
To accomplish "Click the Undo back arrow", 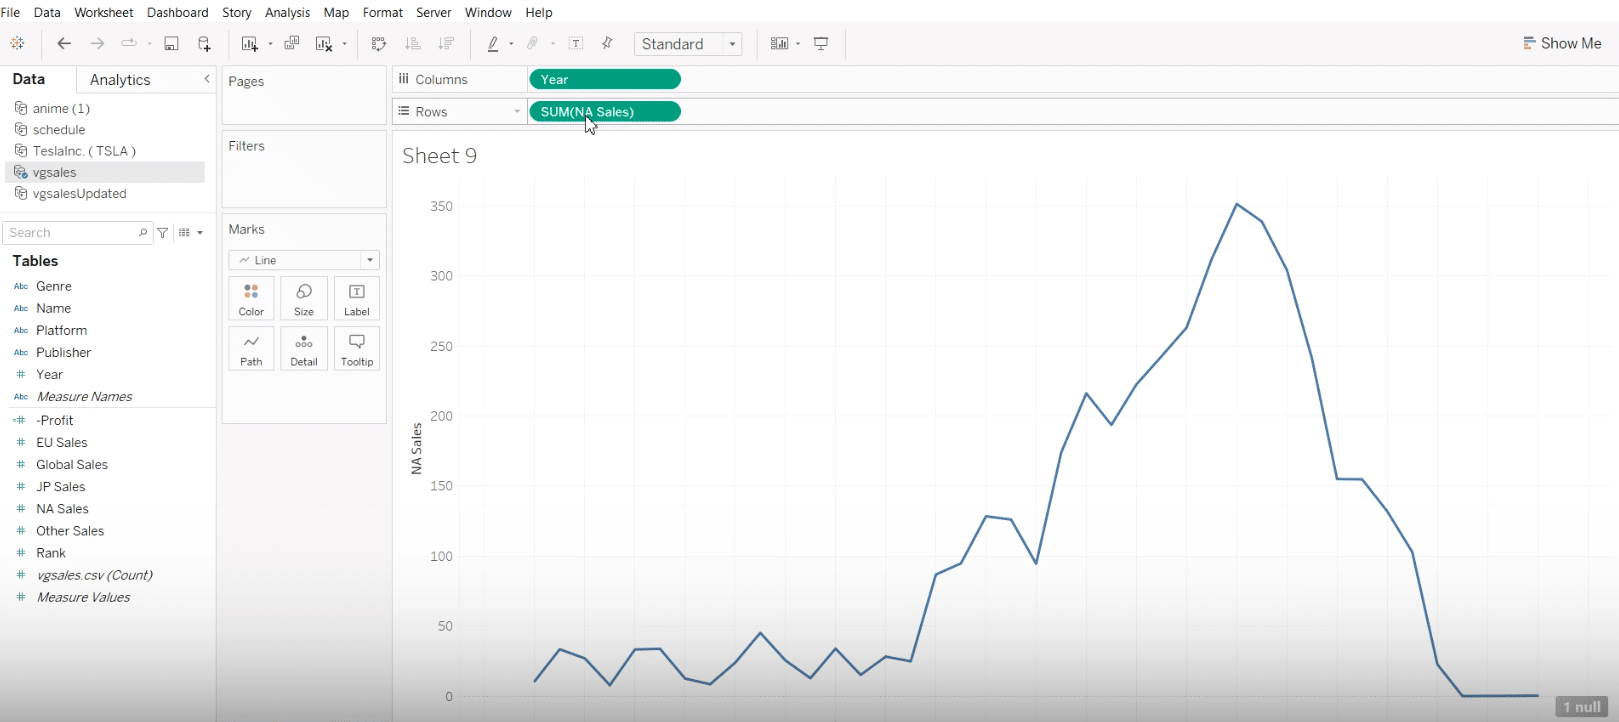I will pyautogui.click(x=64, y=44).
